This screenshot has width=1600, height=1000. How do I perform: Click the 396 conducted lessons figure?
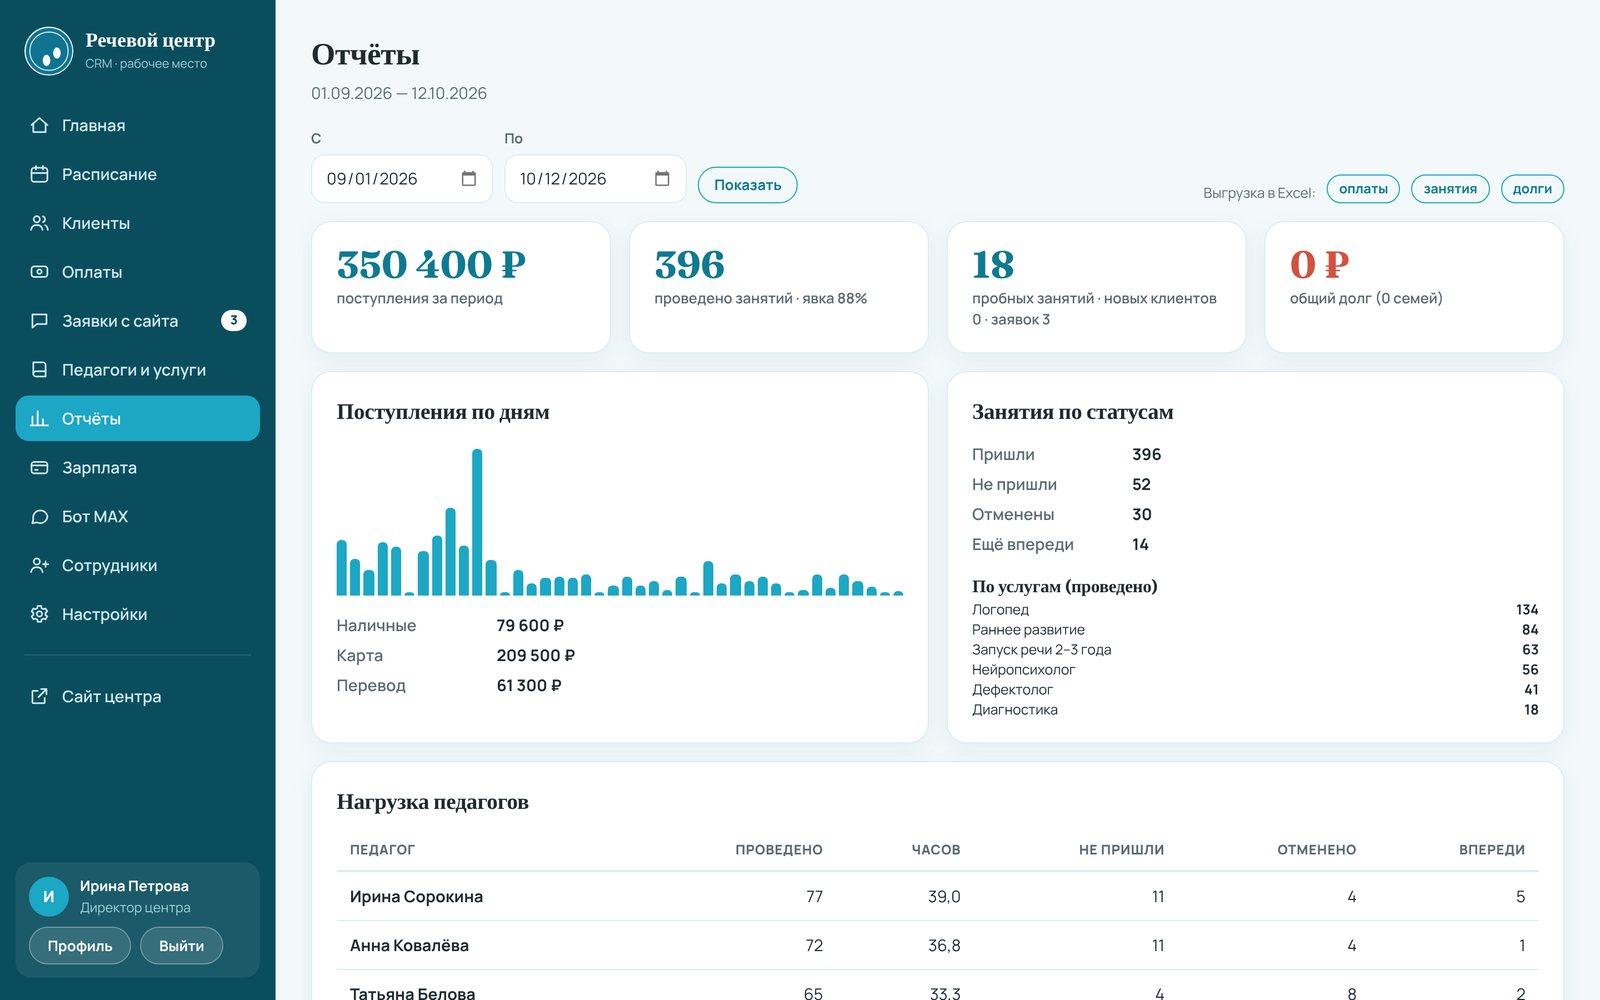pyautogui.click(x=689, y=265)
